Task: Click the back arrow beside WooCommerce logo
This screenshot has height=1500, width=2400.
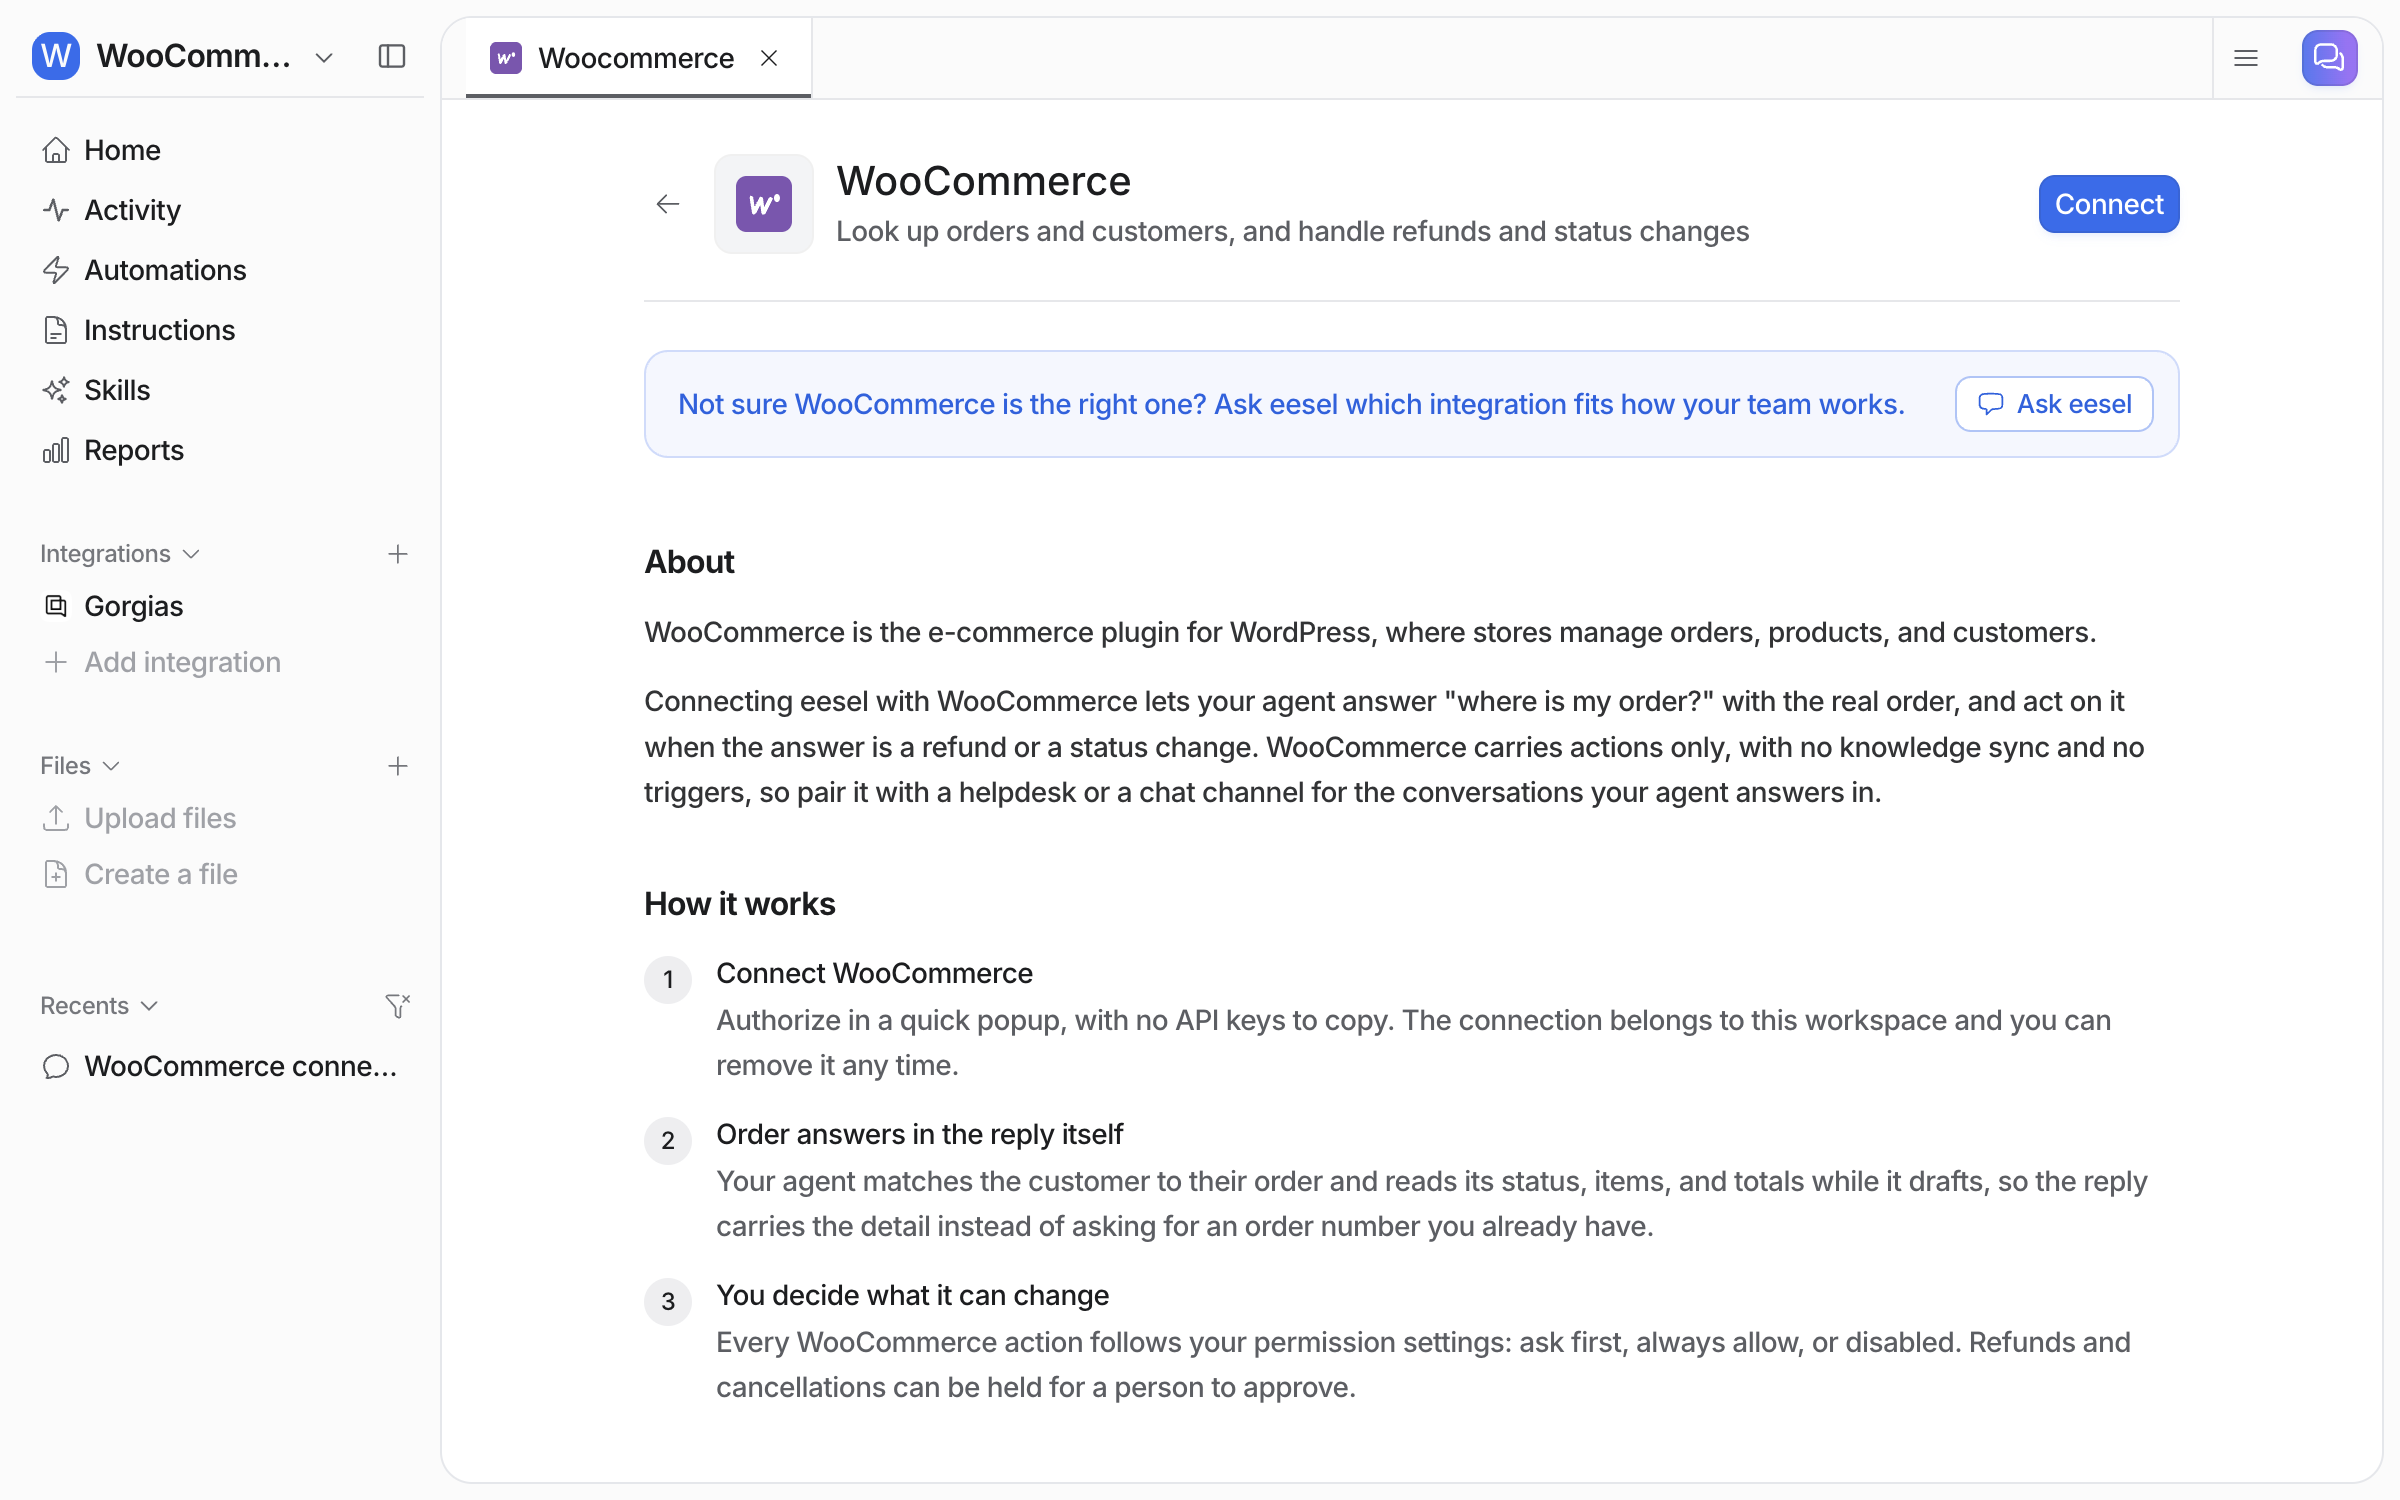Action: point(668,204)
